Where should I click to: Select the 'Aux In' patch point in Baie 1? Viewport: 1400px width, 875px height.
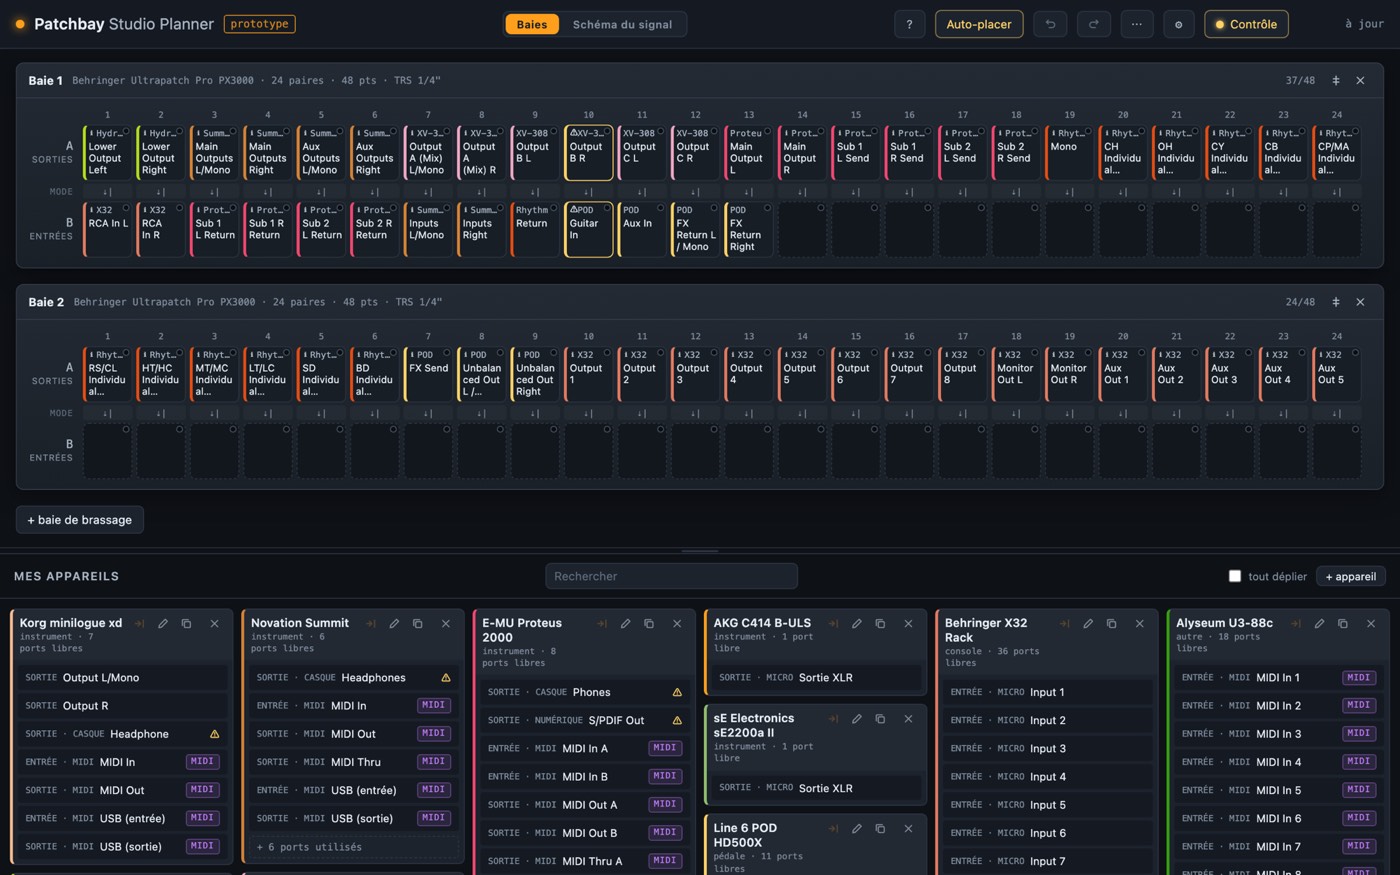click(642, 230)
